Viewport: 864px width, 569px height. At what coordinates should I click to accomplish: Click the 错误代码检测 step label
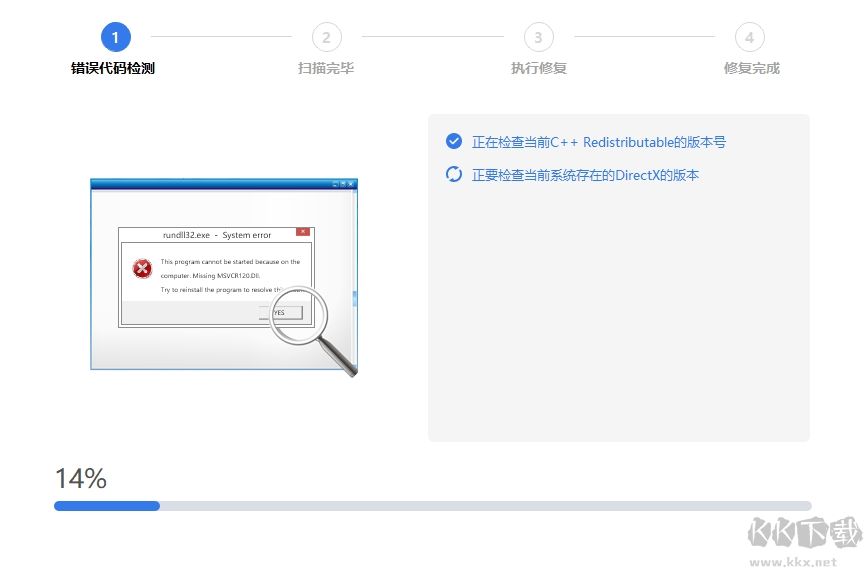point(113,68)
